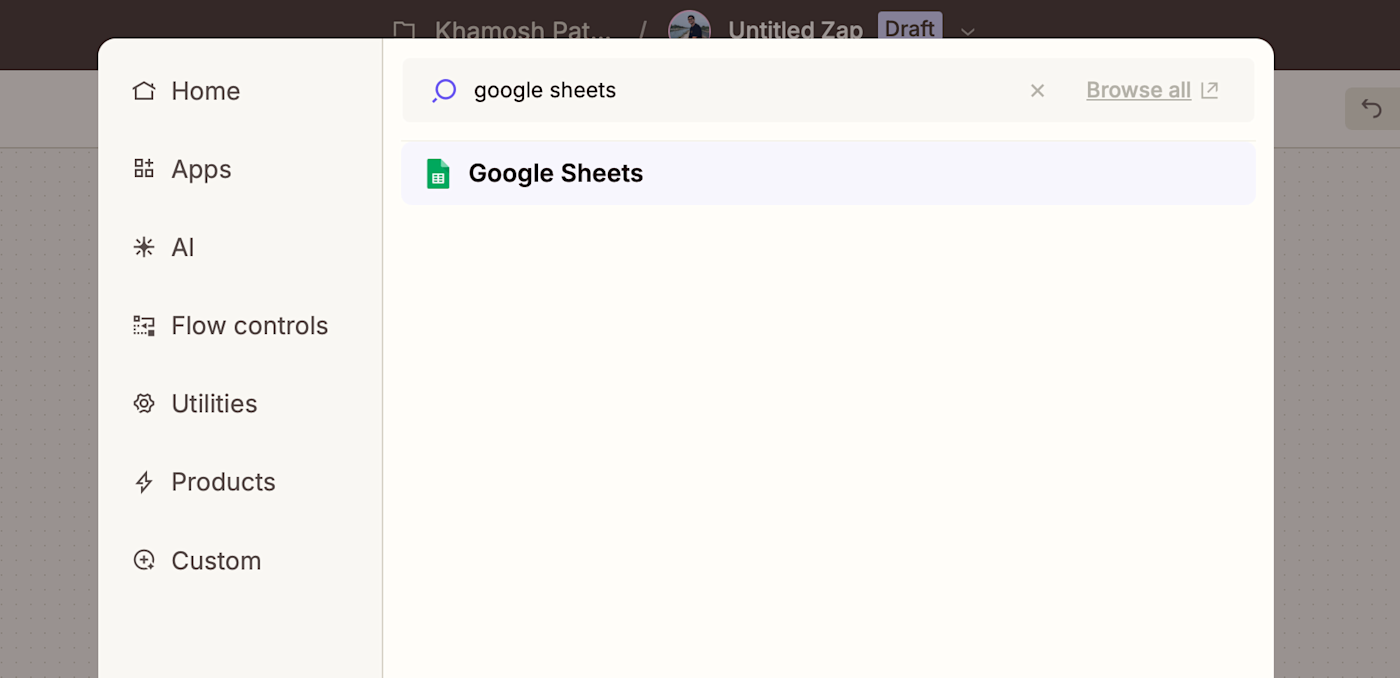The image size is (1400, 678).
Task: Click the Utilities gear icon
Action: [x=144, y=403]
